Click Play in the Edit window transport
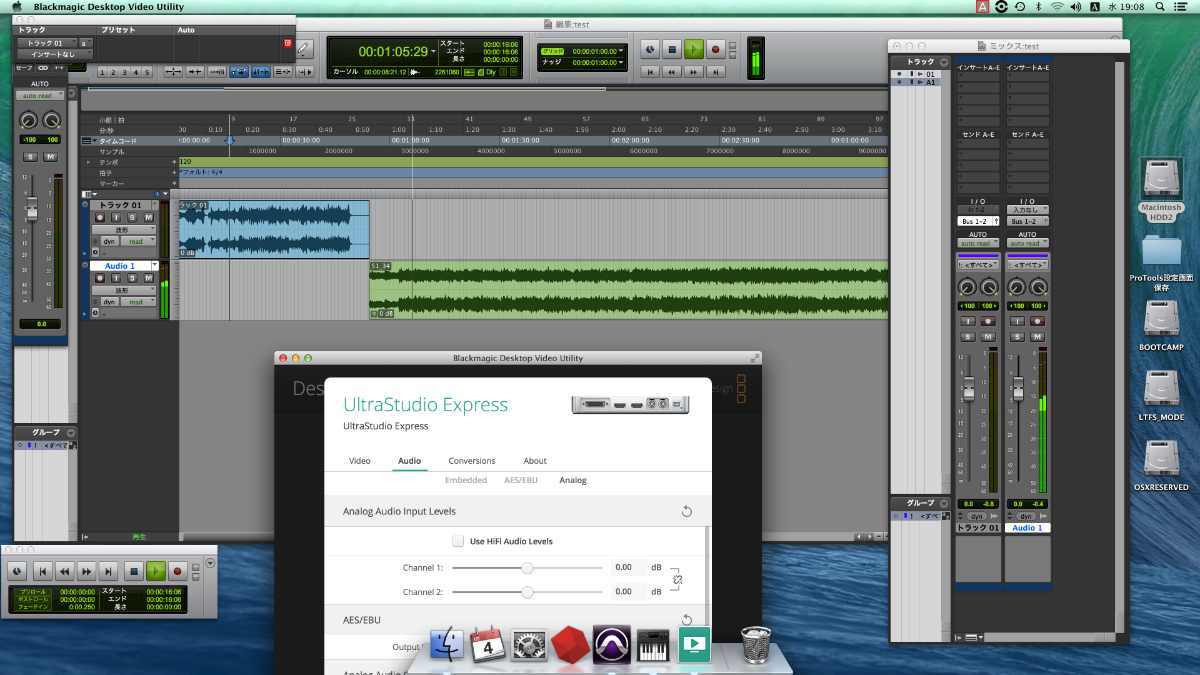This screenshot has height=675, width=1200. click(x=694, y=48)
